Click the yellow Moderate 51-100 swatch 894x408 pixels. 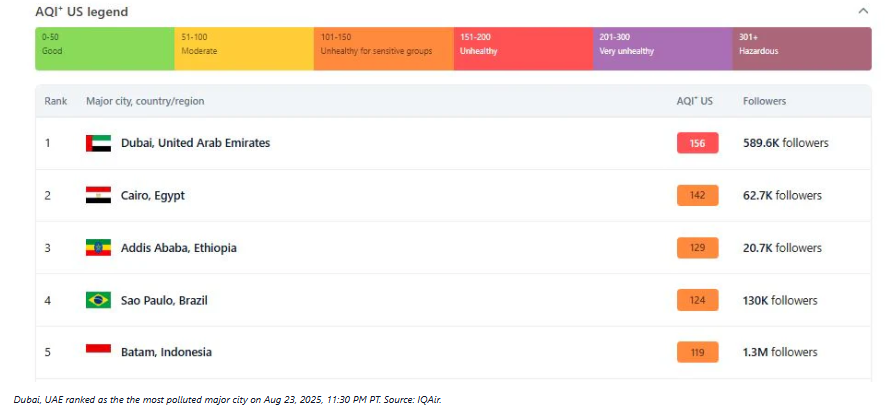point(244,49)
